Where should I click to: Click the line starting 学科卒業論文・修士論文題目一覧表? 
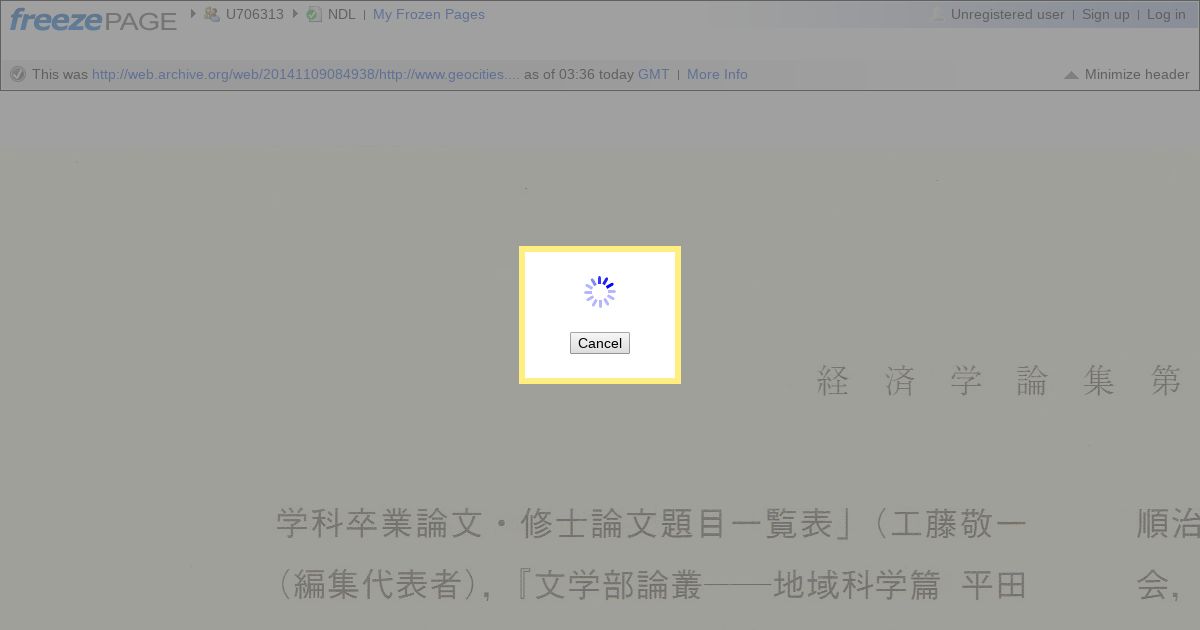652,524
